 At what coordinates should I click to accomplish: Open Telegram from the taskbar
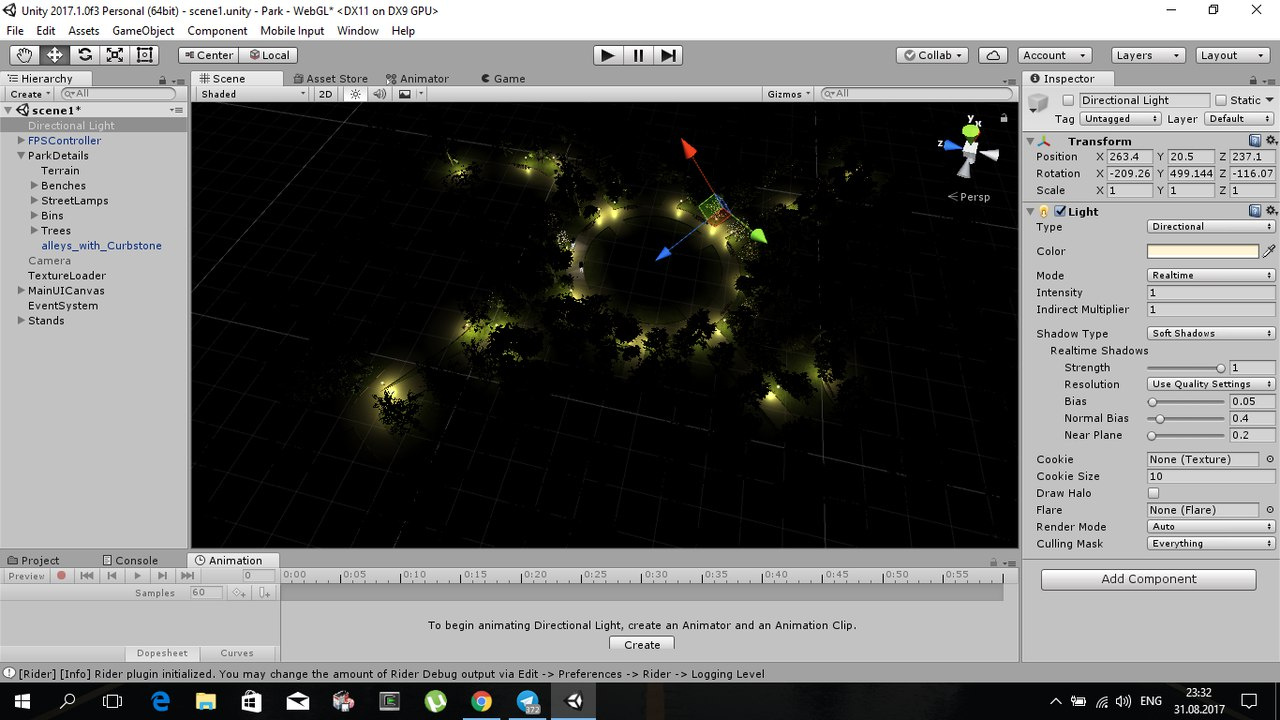527,701
